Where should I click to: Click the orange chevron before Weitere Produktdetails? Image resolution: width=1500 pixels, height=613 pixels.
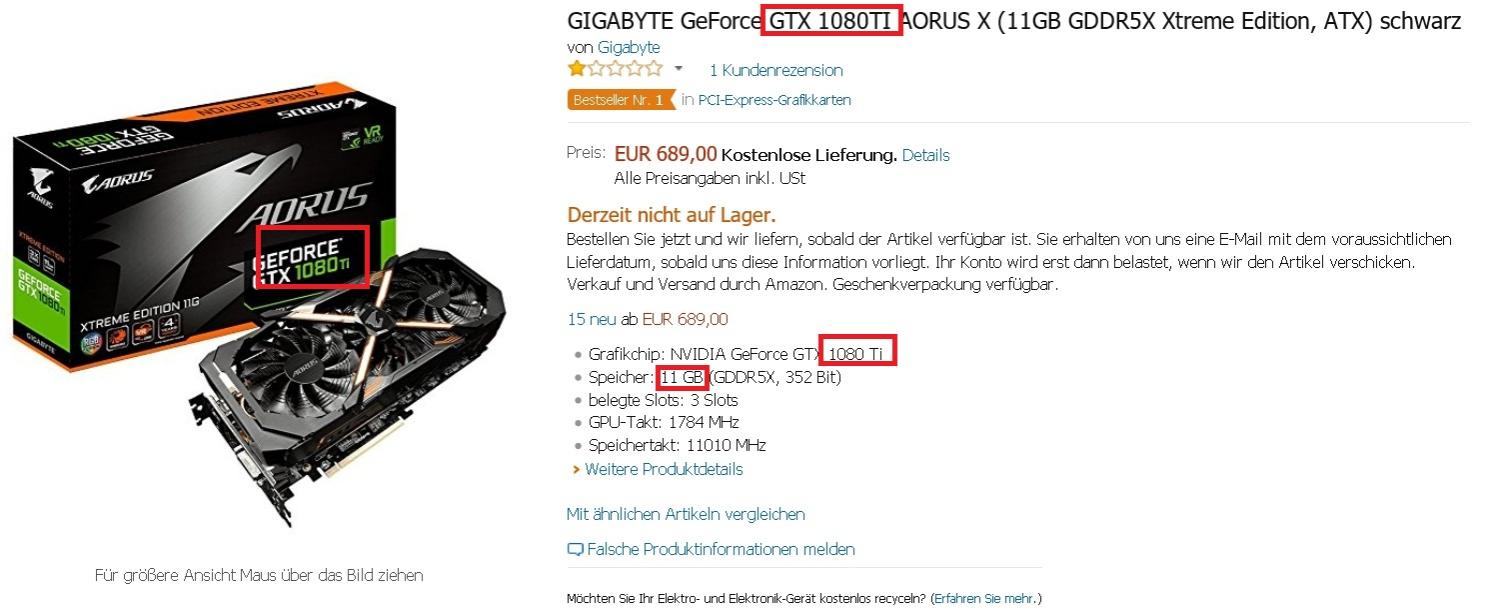coord(576,469)
